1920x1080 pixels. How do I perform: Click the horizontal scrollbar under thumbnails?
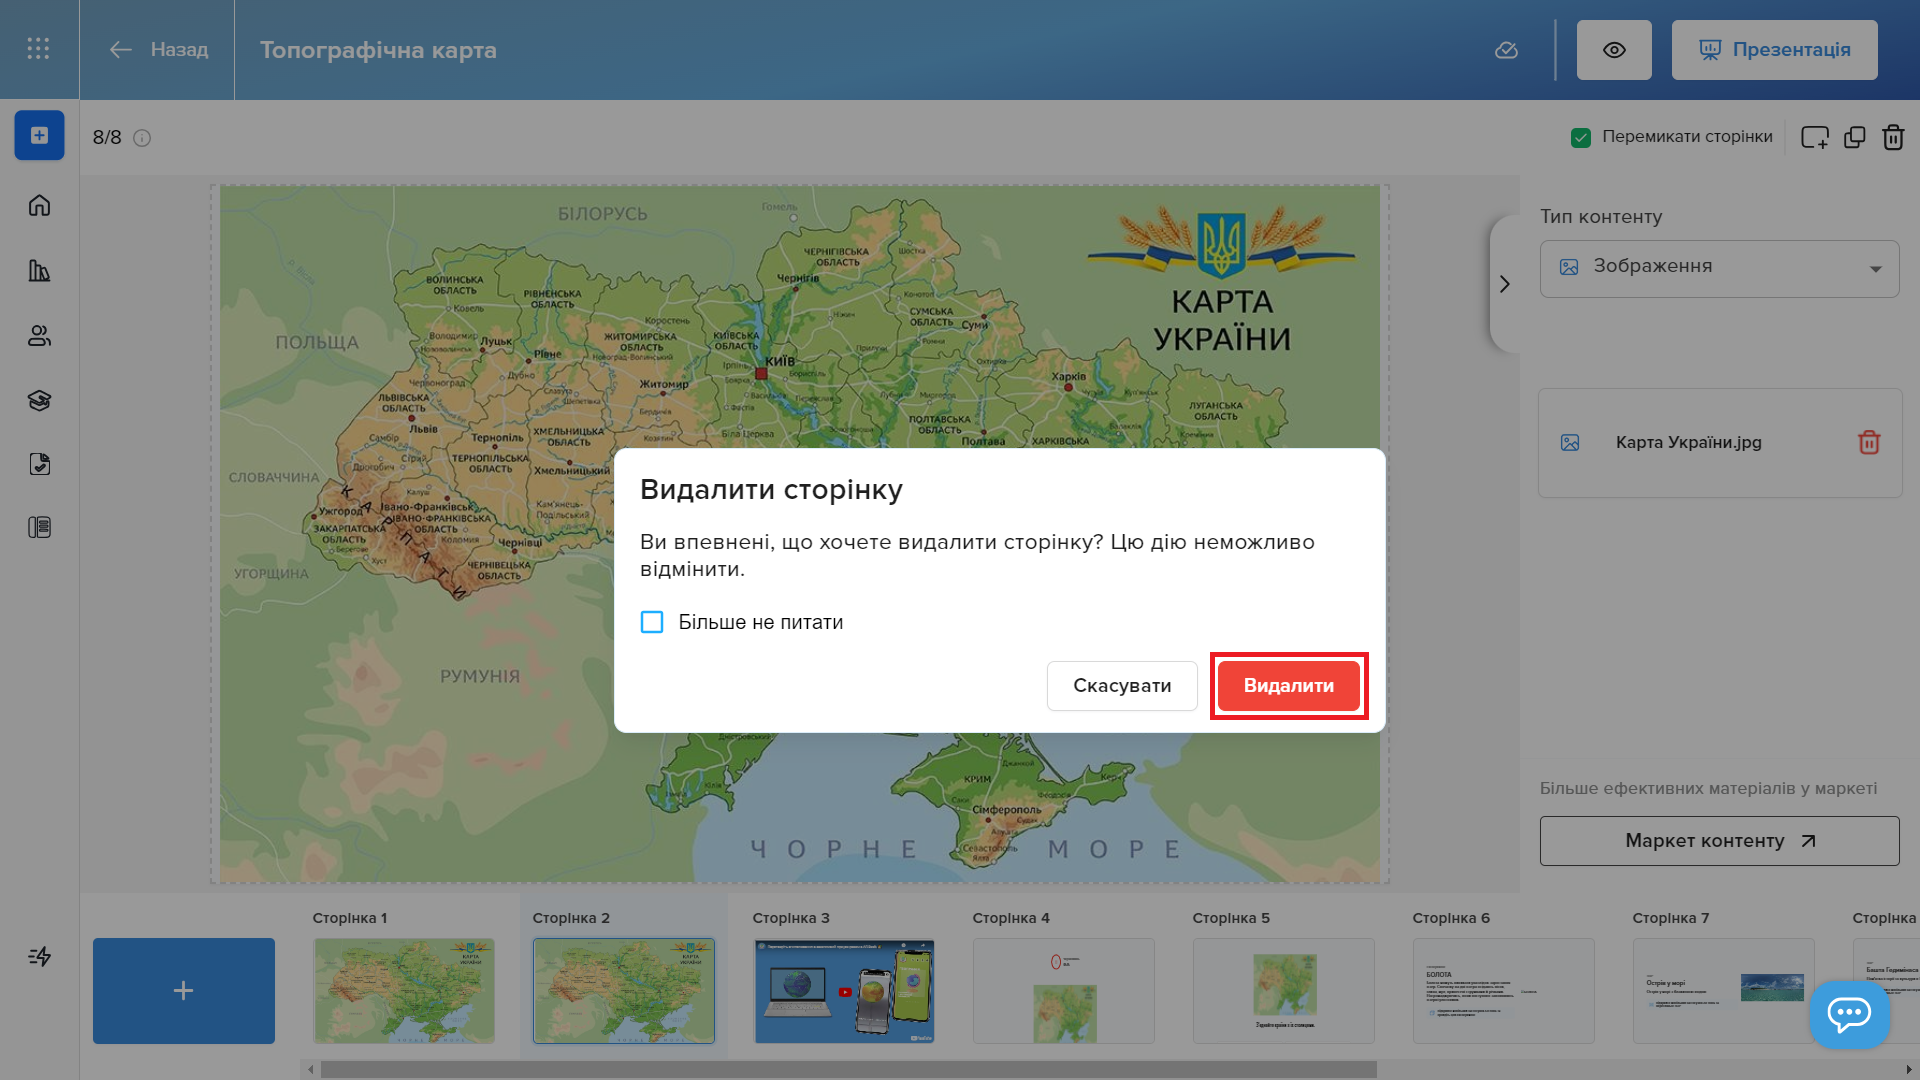[x=848, y=1069]
